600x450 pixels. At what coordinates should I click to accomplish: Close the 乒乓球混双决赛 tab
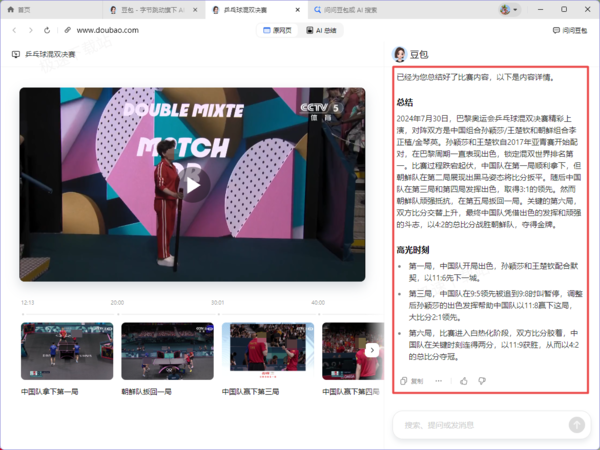tap(298, 10)
